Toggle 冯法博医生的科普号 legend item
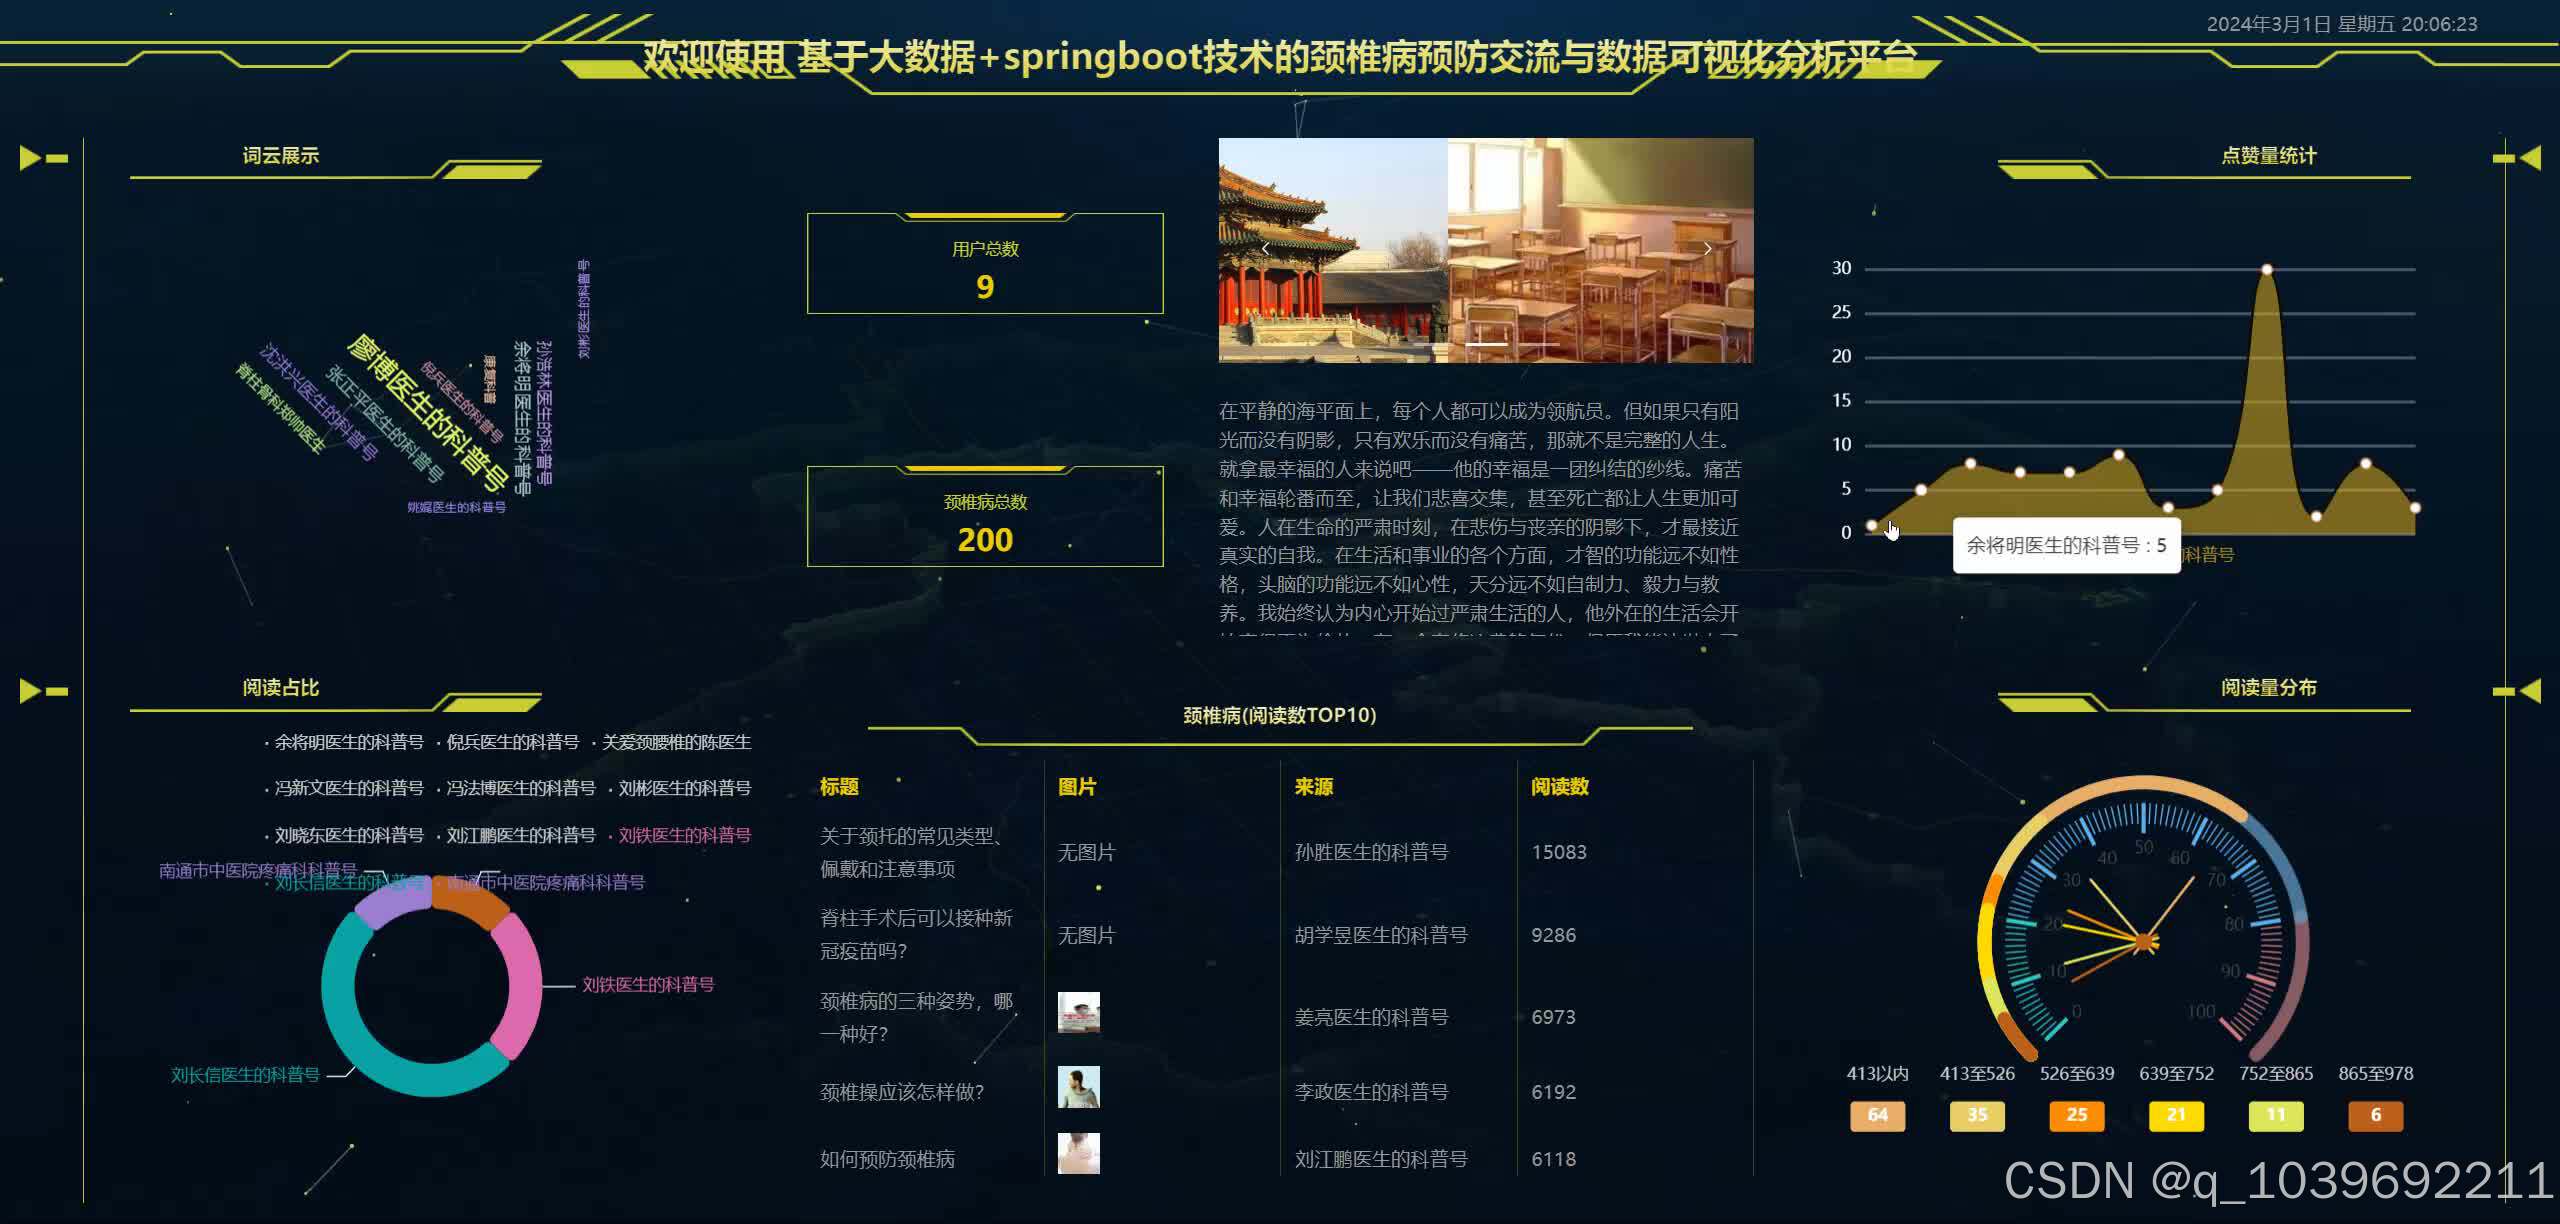Image resolution: width=2560 pixels, height=1224 pixels. pyautogui.click(x=520, y=788)
